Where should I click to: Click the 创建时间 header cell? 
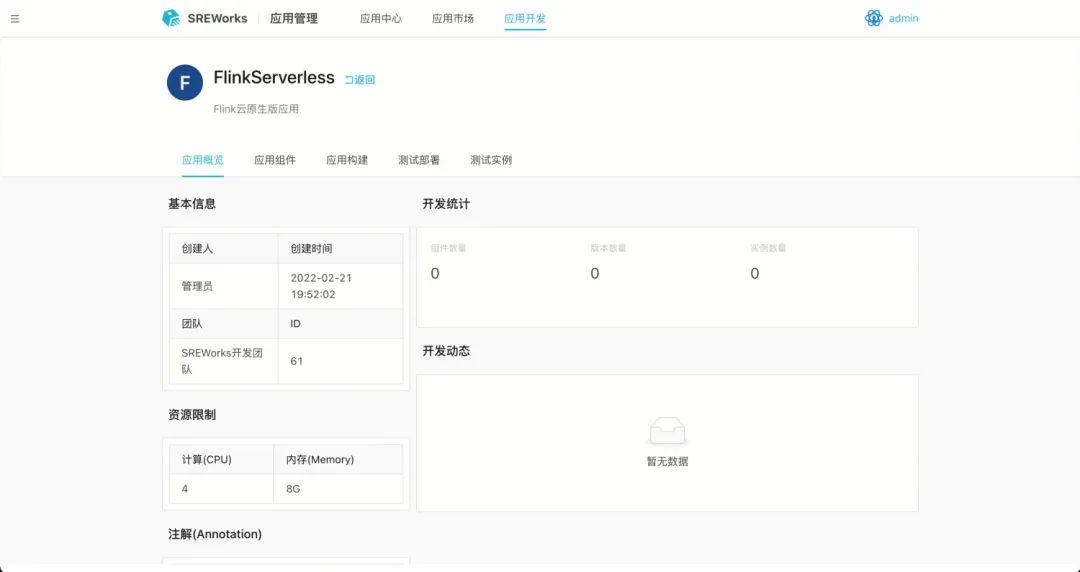(340, 249)
